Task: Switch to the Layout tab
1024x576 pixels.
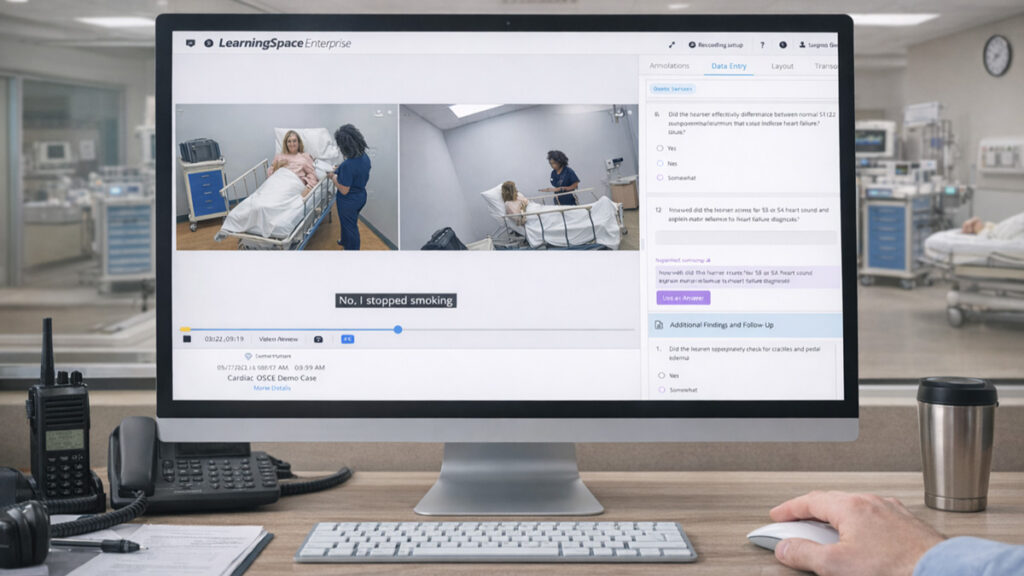Action: pyautogui.click(x=782, y=66)
